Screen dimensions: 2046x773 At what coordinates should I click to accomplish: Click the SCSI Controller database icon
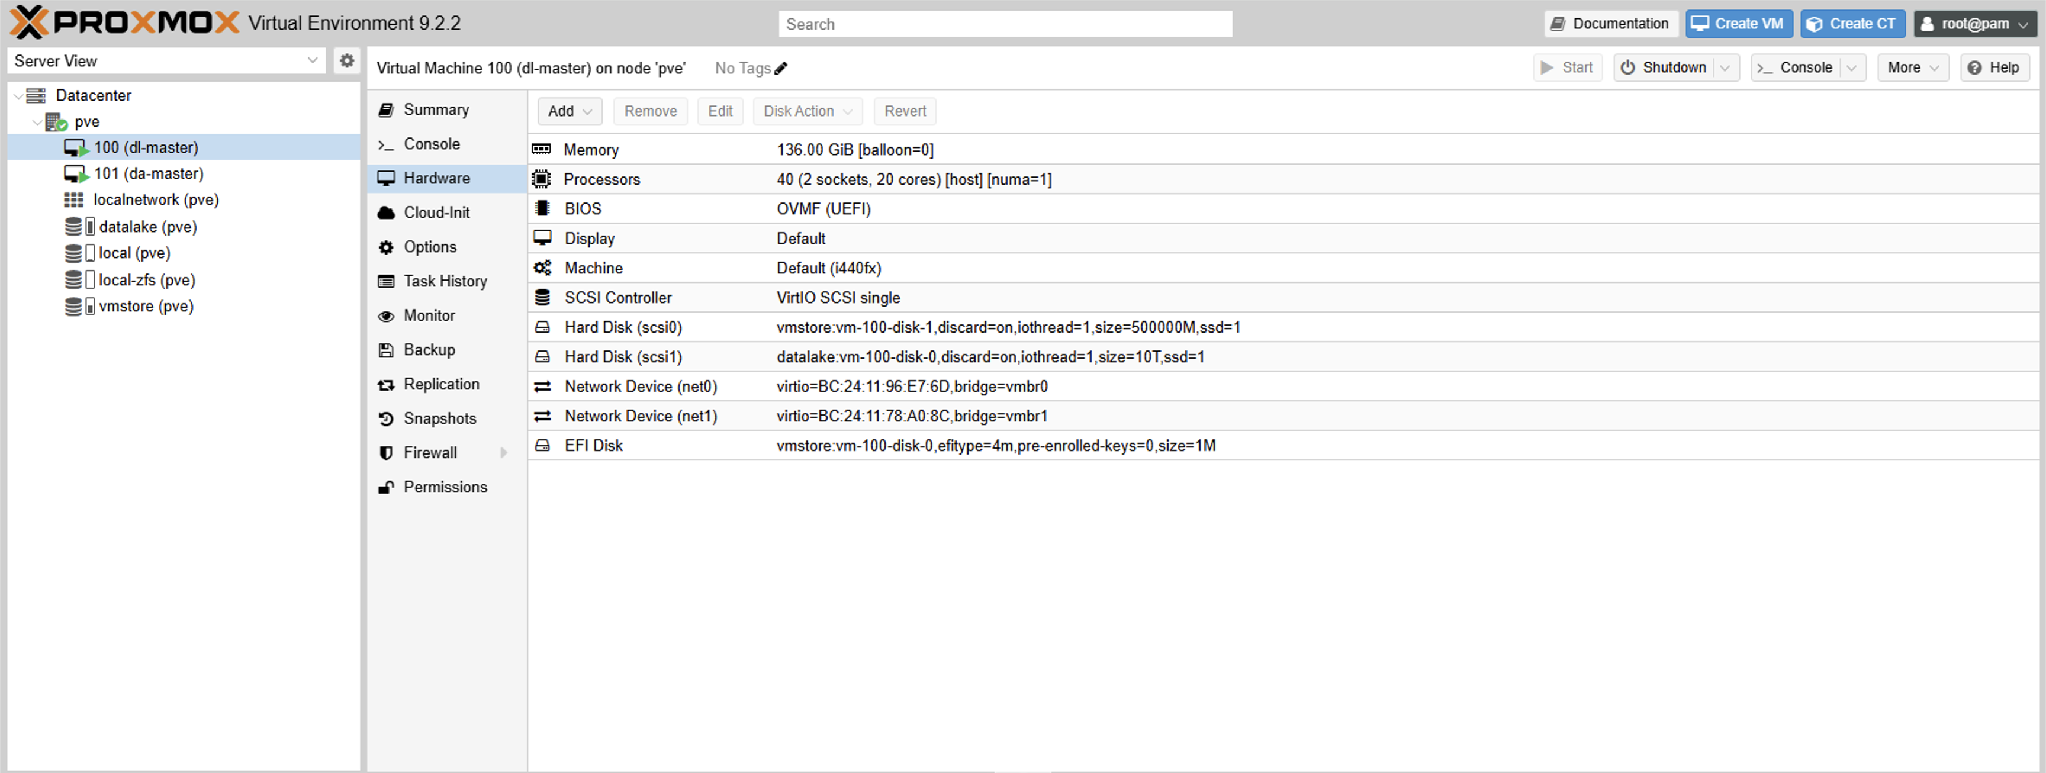542,298
